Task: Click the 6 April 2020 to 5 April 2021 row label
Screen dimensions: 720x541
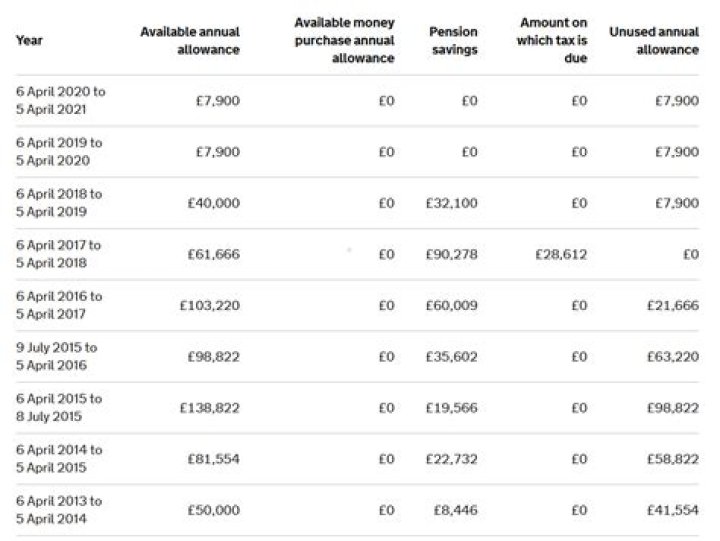Action: (x=61, y=101)
